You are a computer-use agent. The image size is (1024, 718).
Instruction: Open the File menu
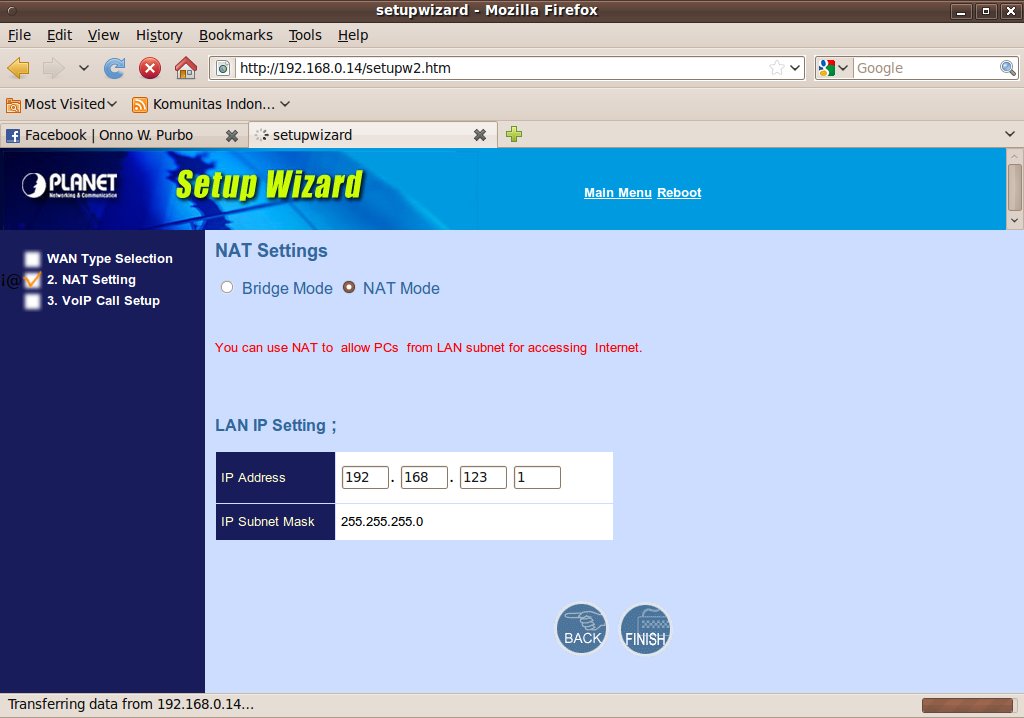click(19, 35)
